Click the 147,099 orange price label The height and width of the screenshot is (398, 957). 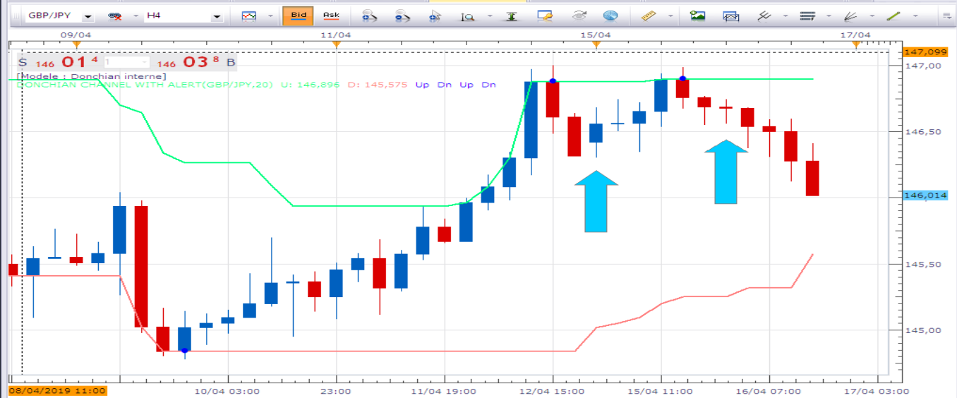(925, 52)
